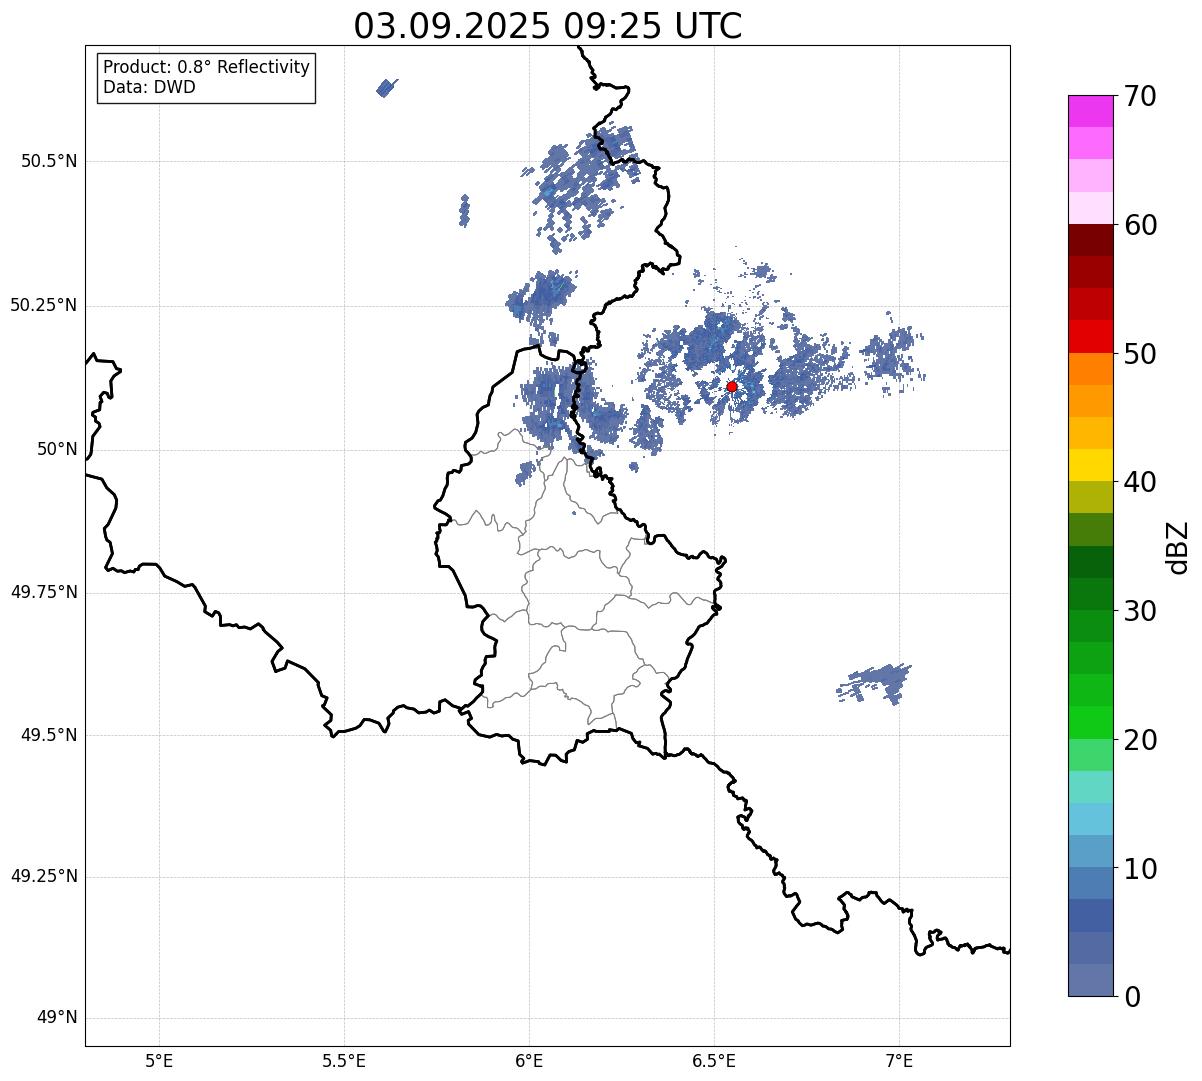Click the bright green colorbar segment at 20 dBZ

coord(1090,723)
